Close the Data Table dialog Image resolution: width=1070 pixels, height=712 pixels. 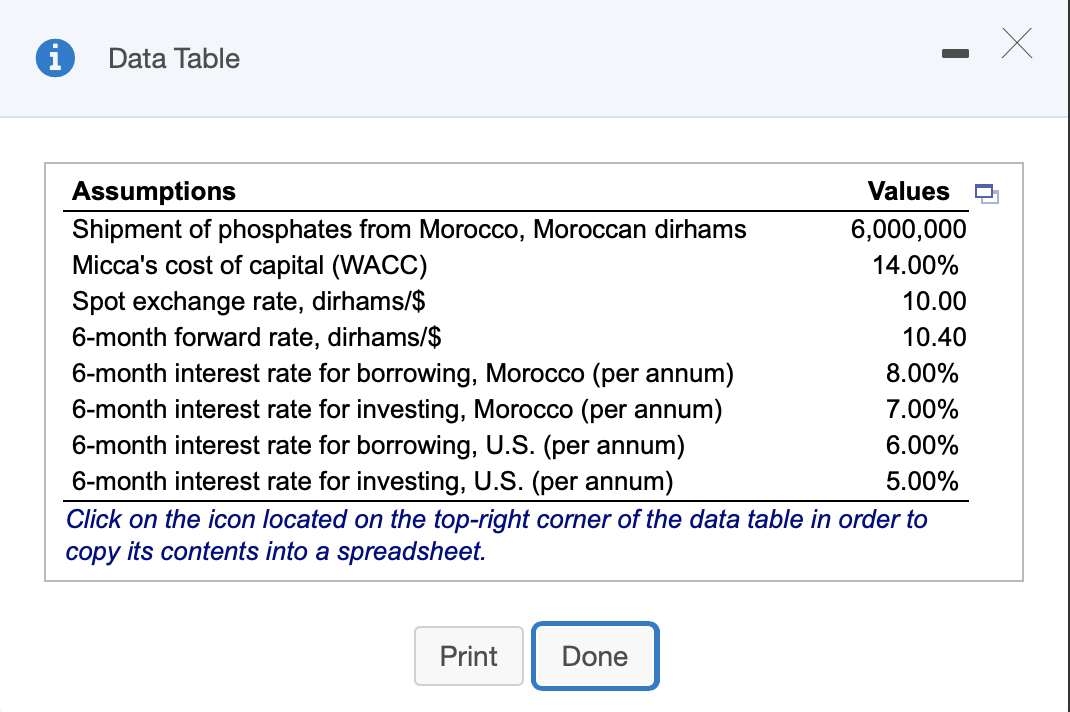1015,45
